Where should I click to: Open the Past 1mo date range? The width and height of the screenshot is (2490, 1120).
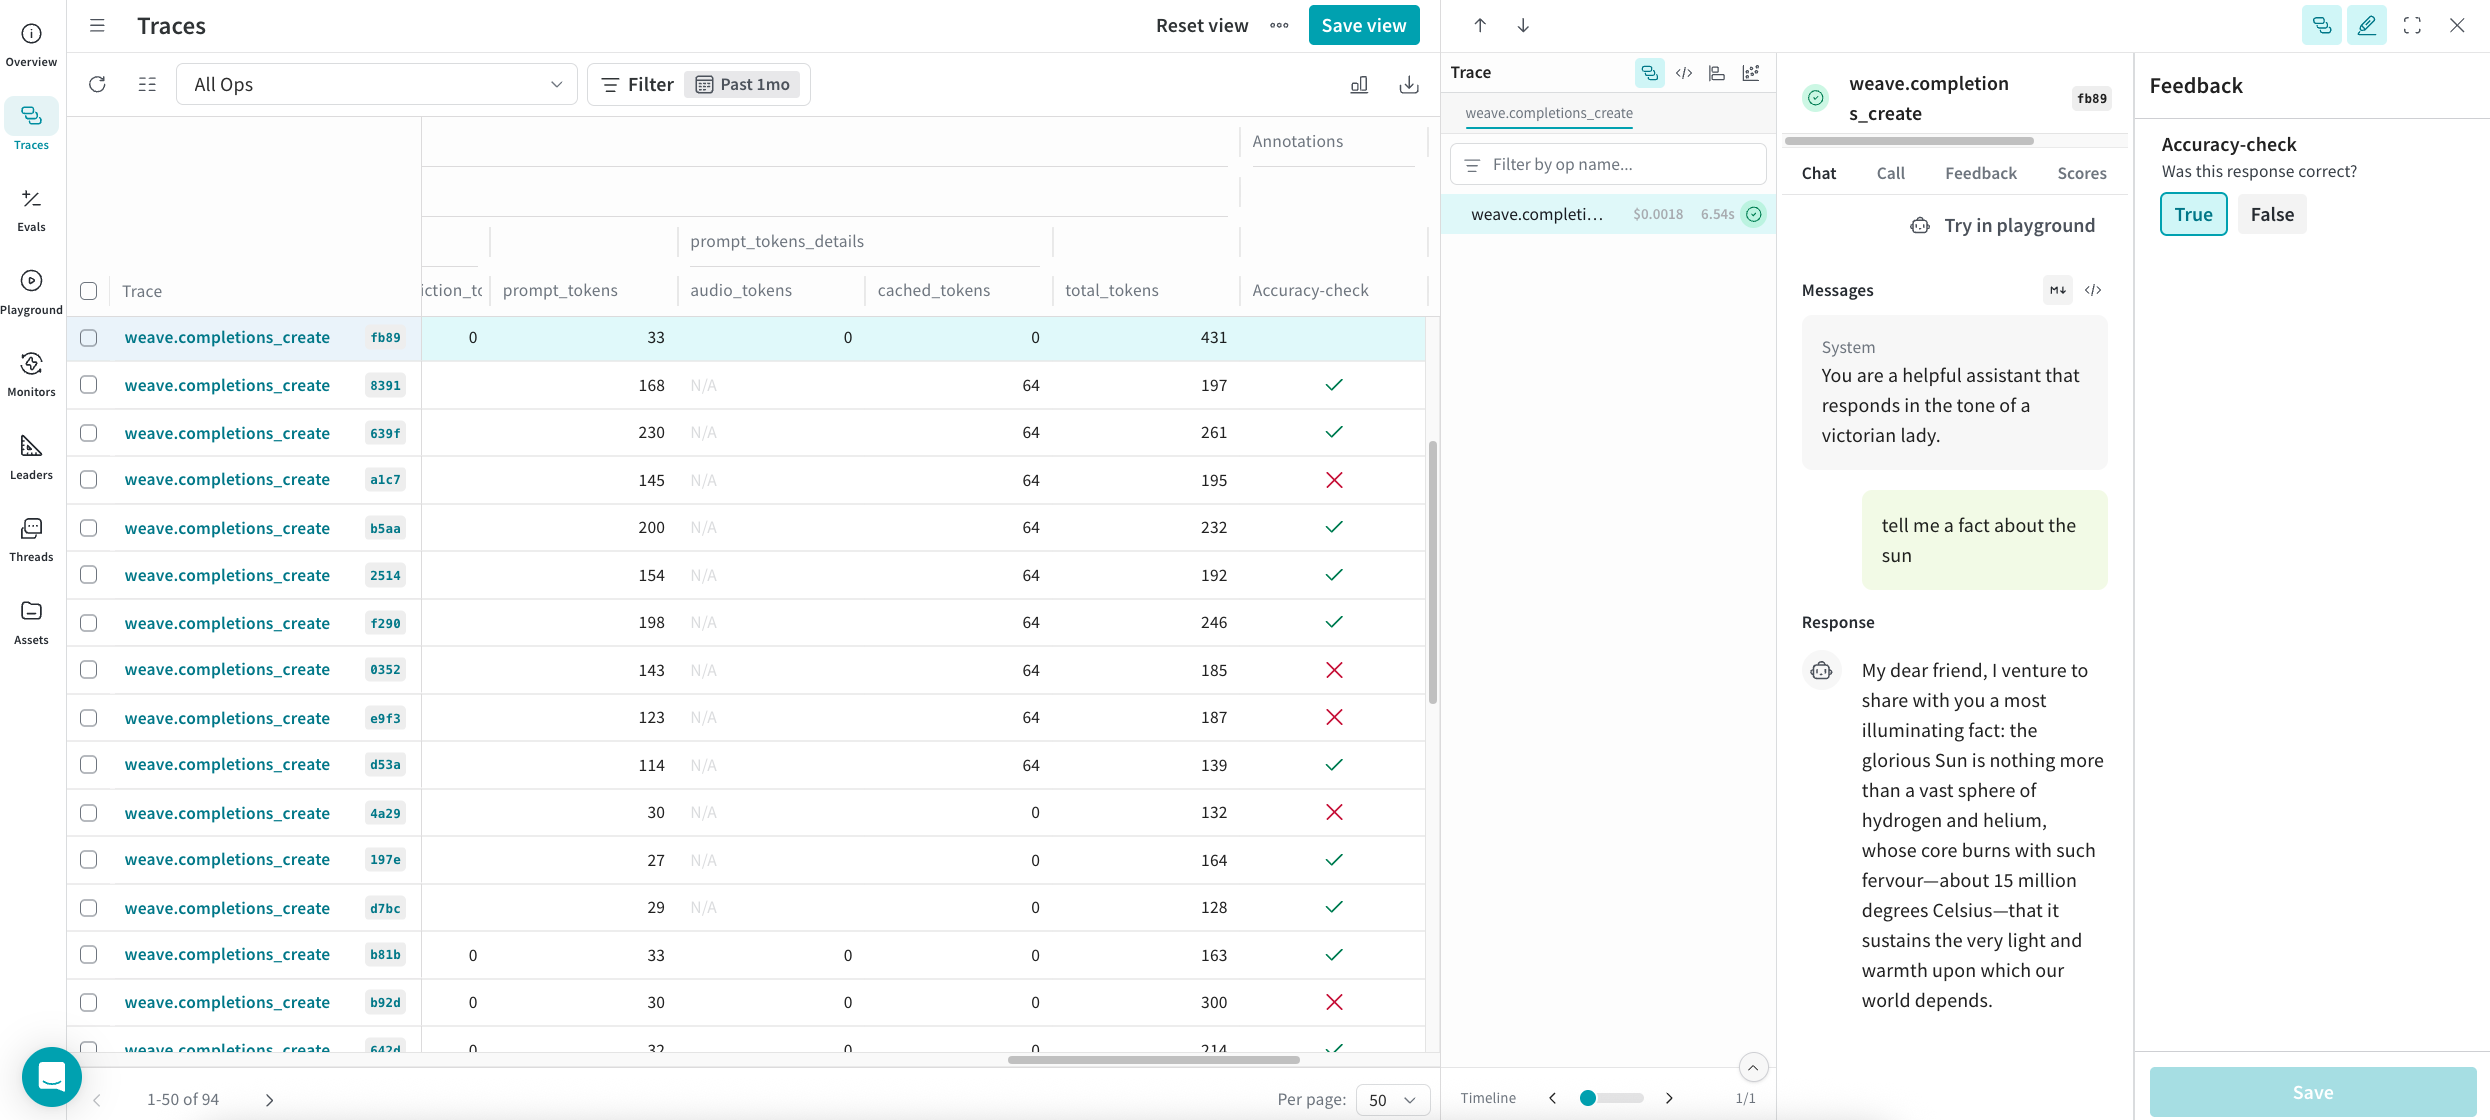pos(742,84)
